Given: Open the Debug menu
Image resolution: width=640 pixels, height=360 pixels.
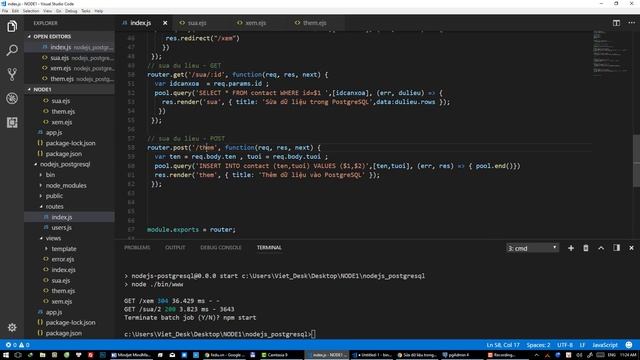Looking at the screenshot, I should pyautogui.click(x=71, y=11).
